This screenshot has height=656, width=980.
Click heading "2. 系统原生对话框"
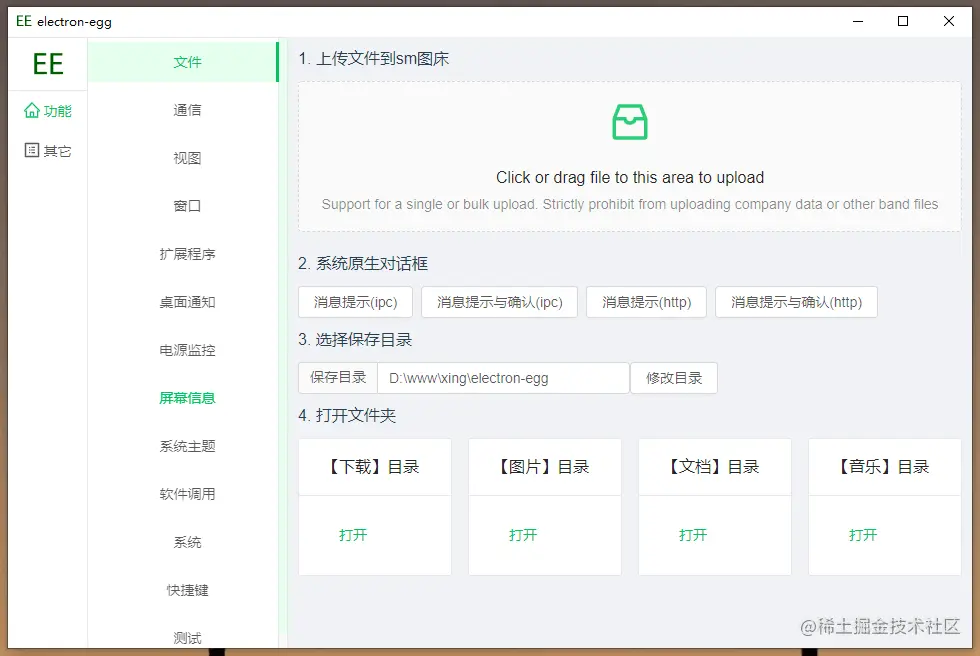click(x=363, y=264)
